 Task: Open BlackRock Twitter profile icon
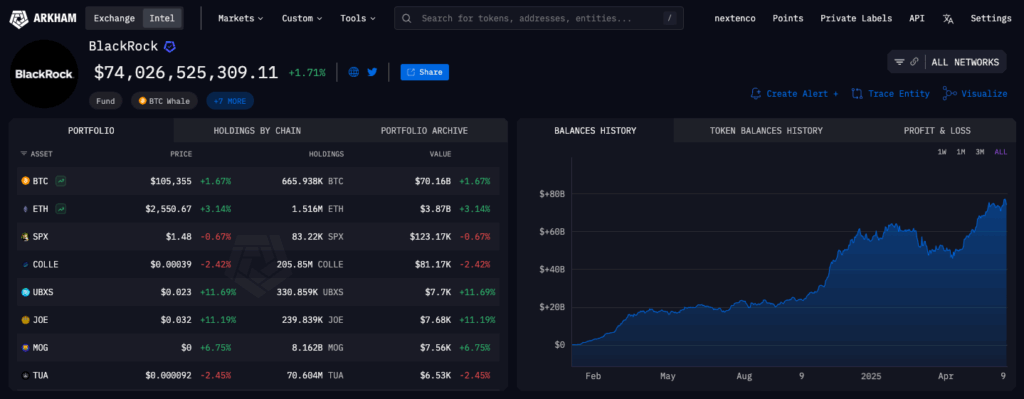[372, 72]
